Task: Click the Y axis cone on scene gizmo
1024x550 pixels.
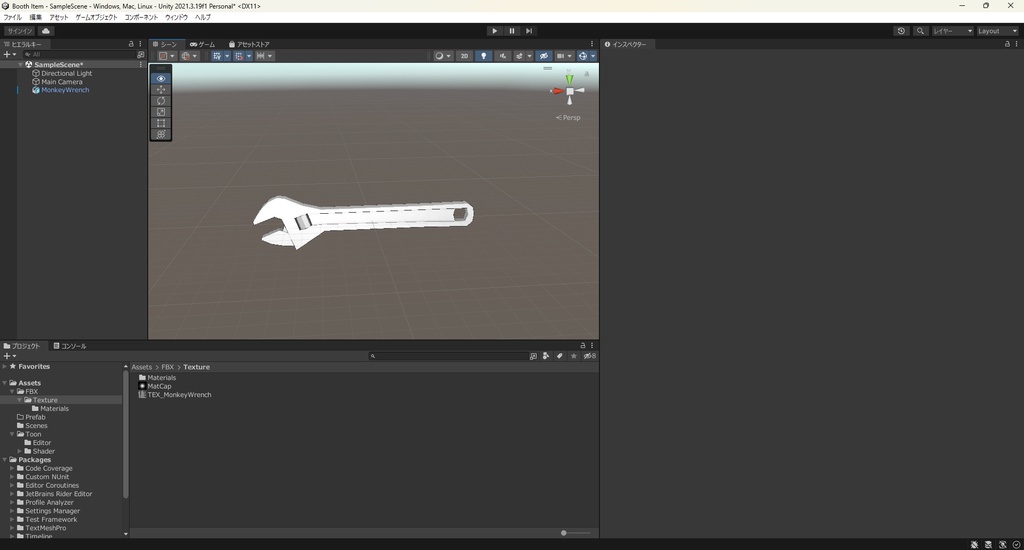Action: point(569,78)
